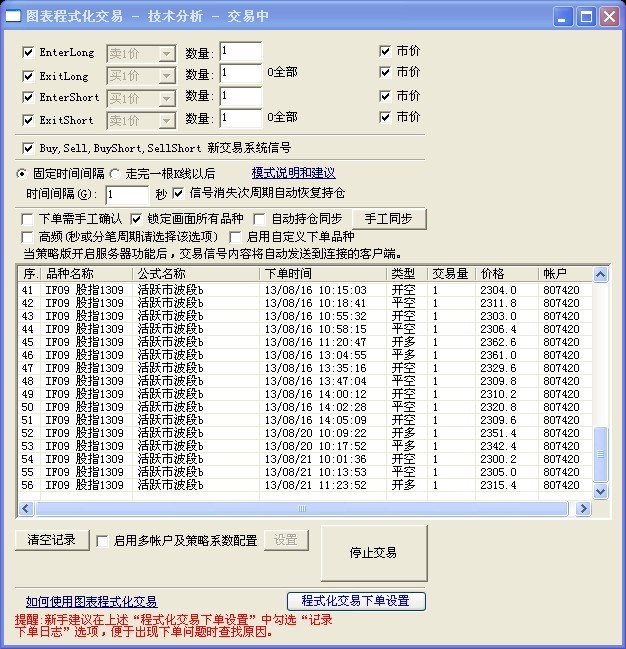Click 清空记录 button
Viewport: 626px width, 649px height.
click(x=52, y=540)
